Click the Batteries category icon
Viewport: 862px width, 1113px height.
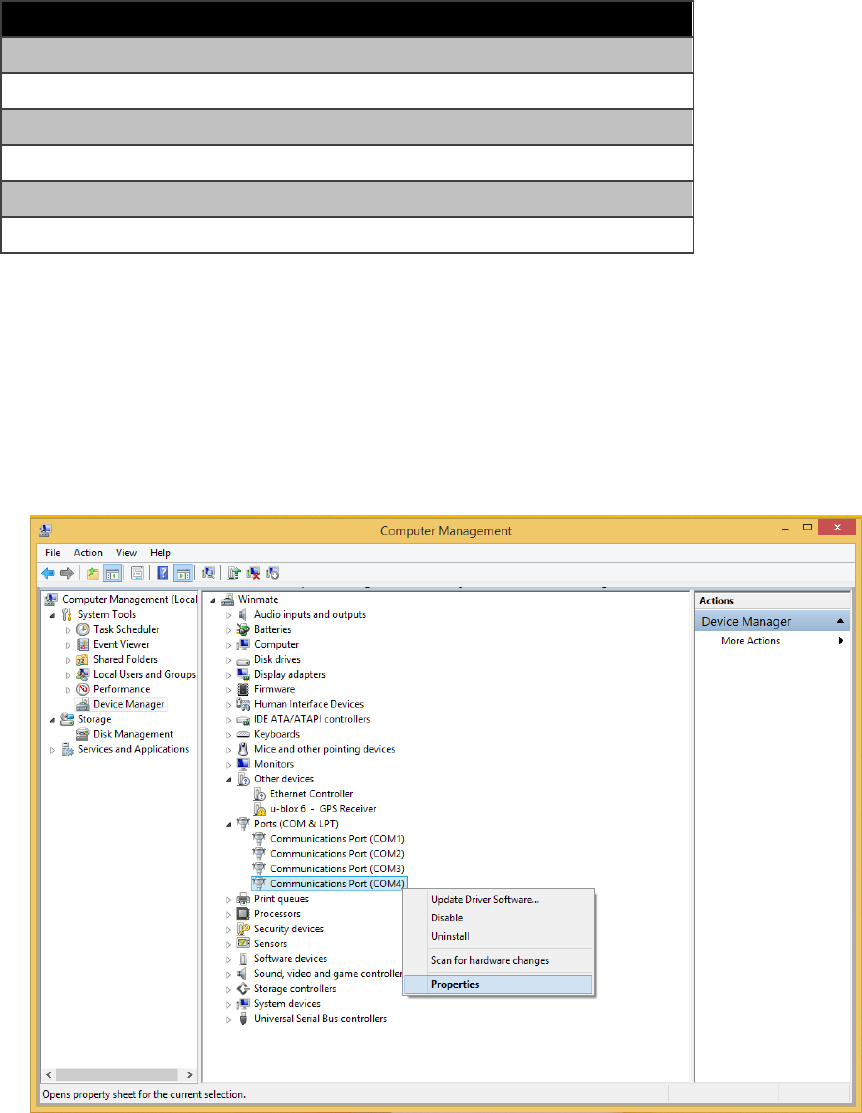[x=243, y=630]
